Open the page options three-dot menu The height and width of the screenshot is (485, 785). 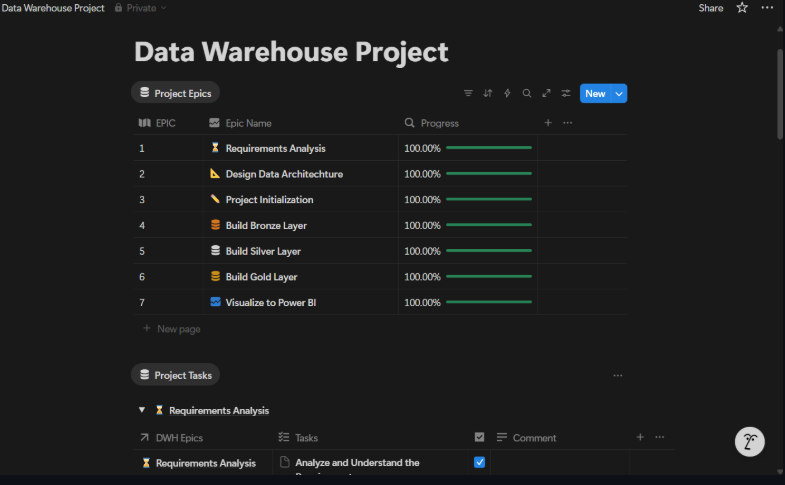pos(767,8)
